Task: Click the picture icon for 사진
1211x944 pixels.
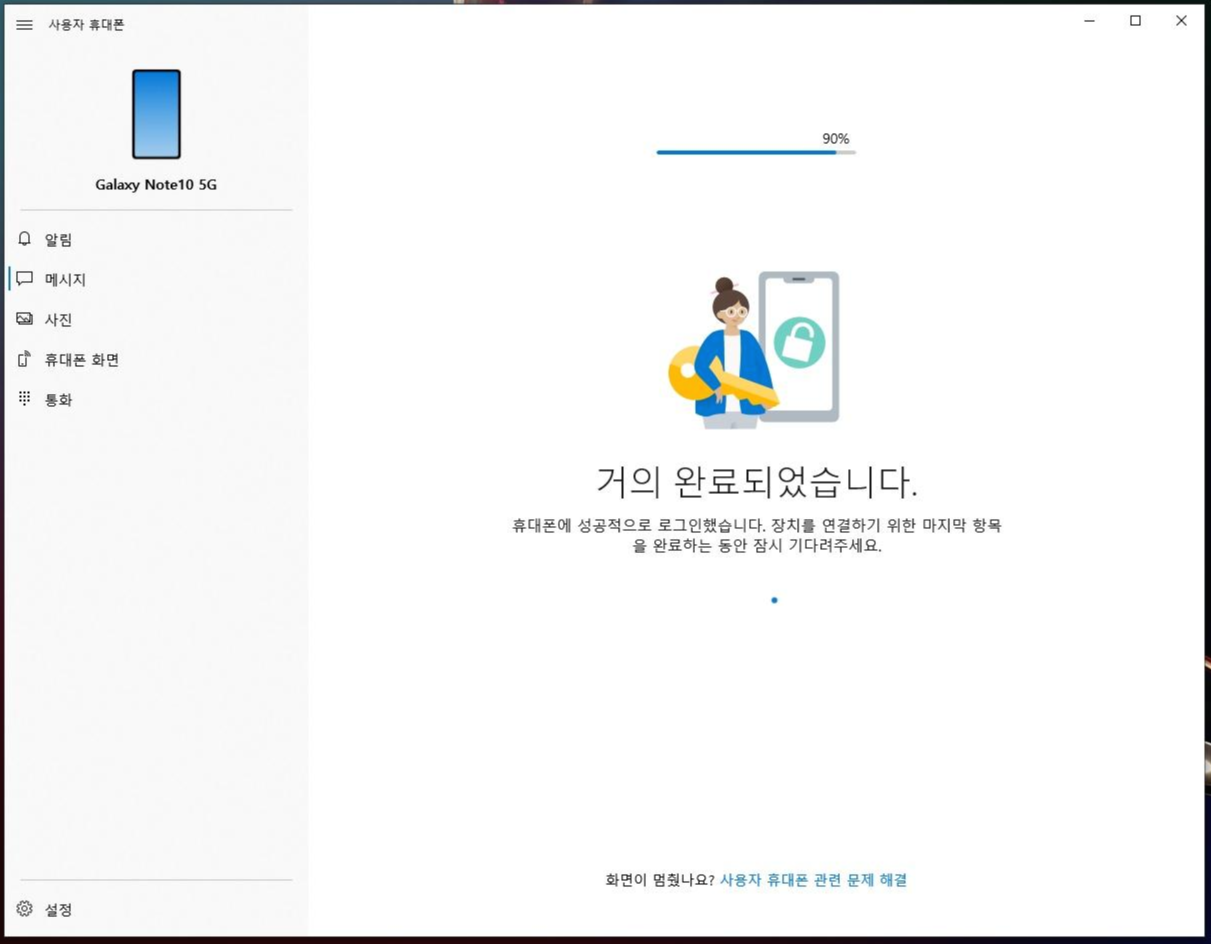Action: 25,319
